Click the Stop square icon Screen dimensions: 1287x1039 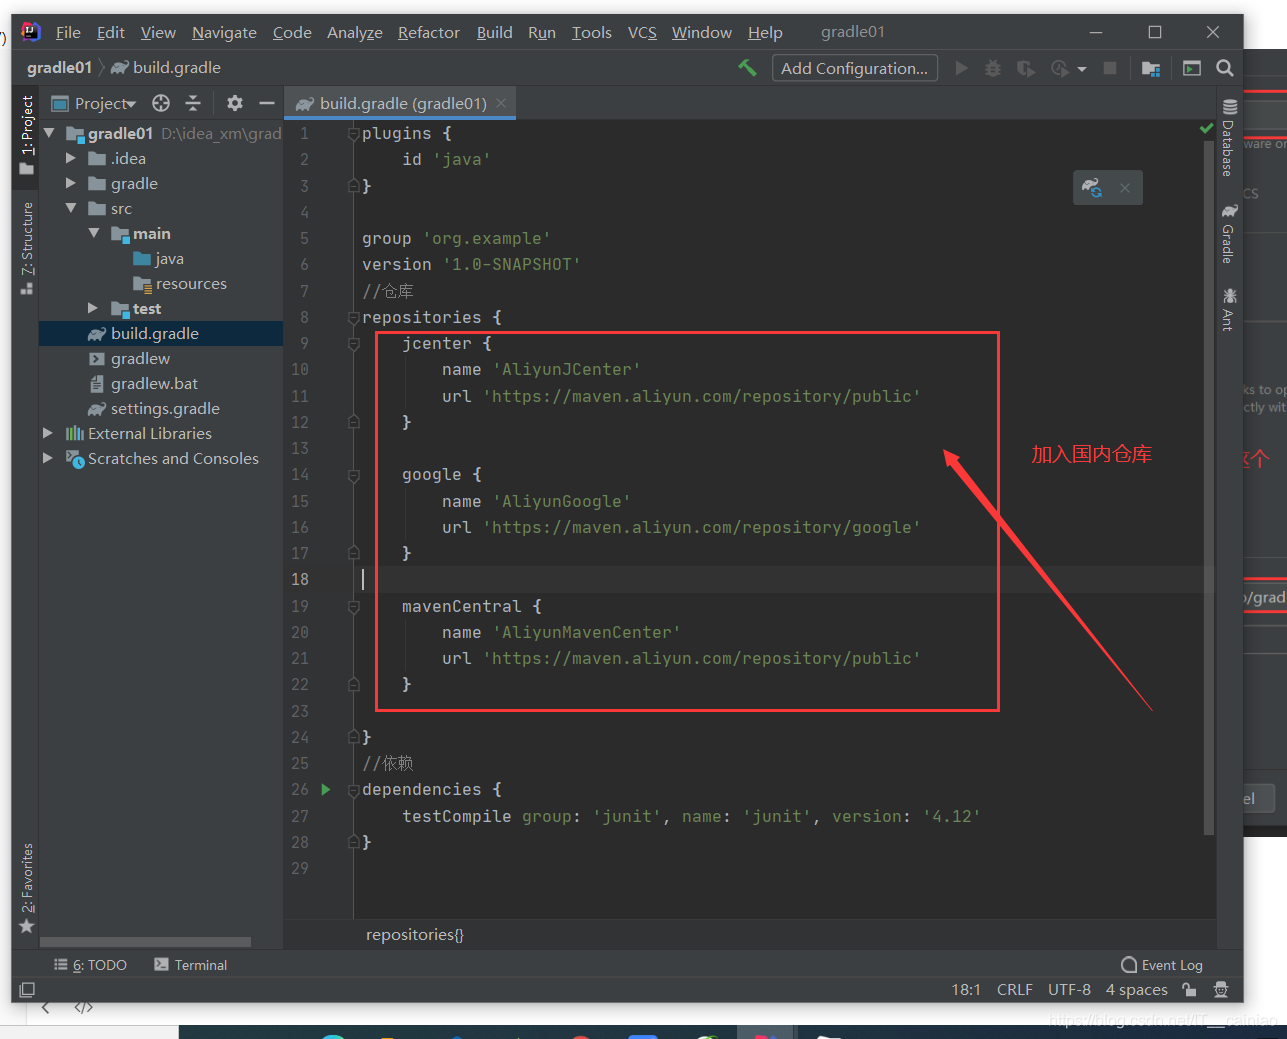(x=1109, y=68)
